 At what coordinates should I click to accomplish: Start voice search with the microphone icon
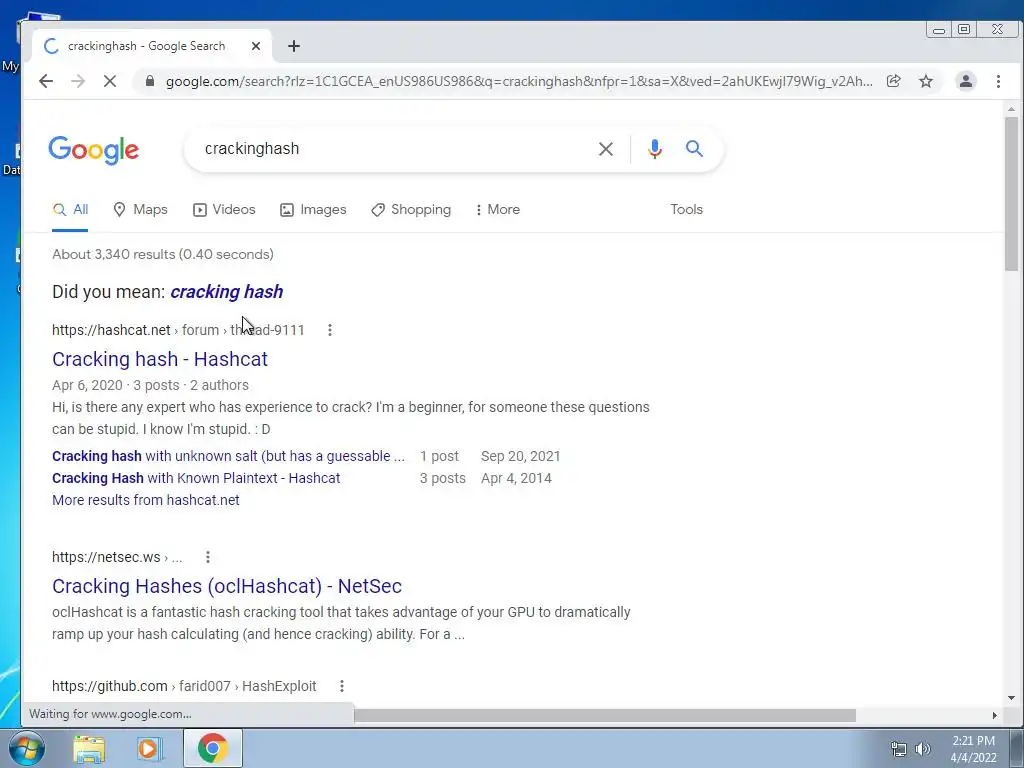(x=654, y=149)
